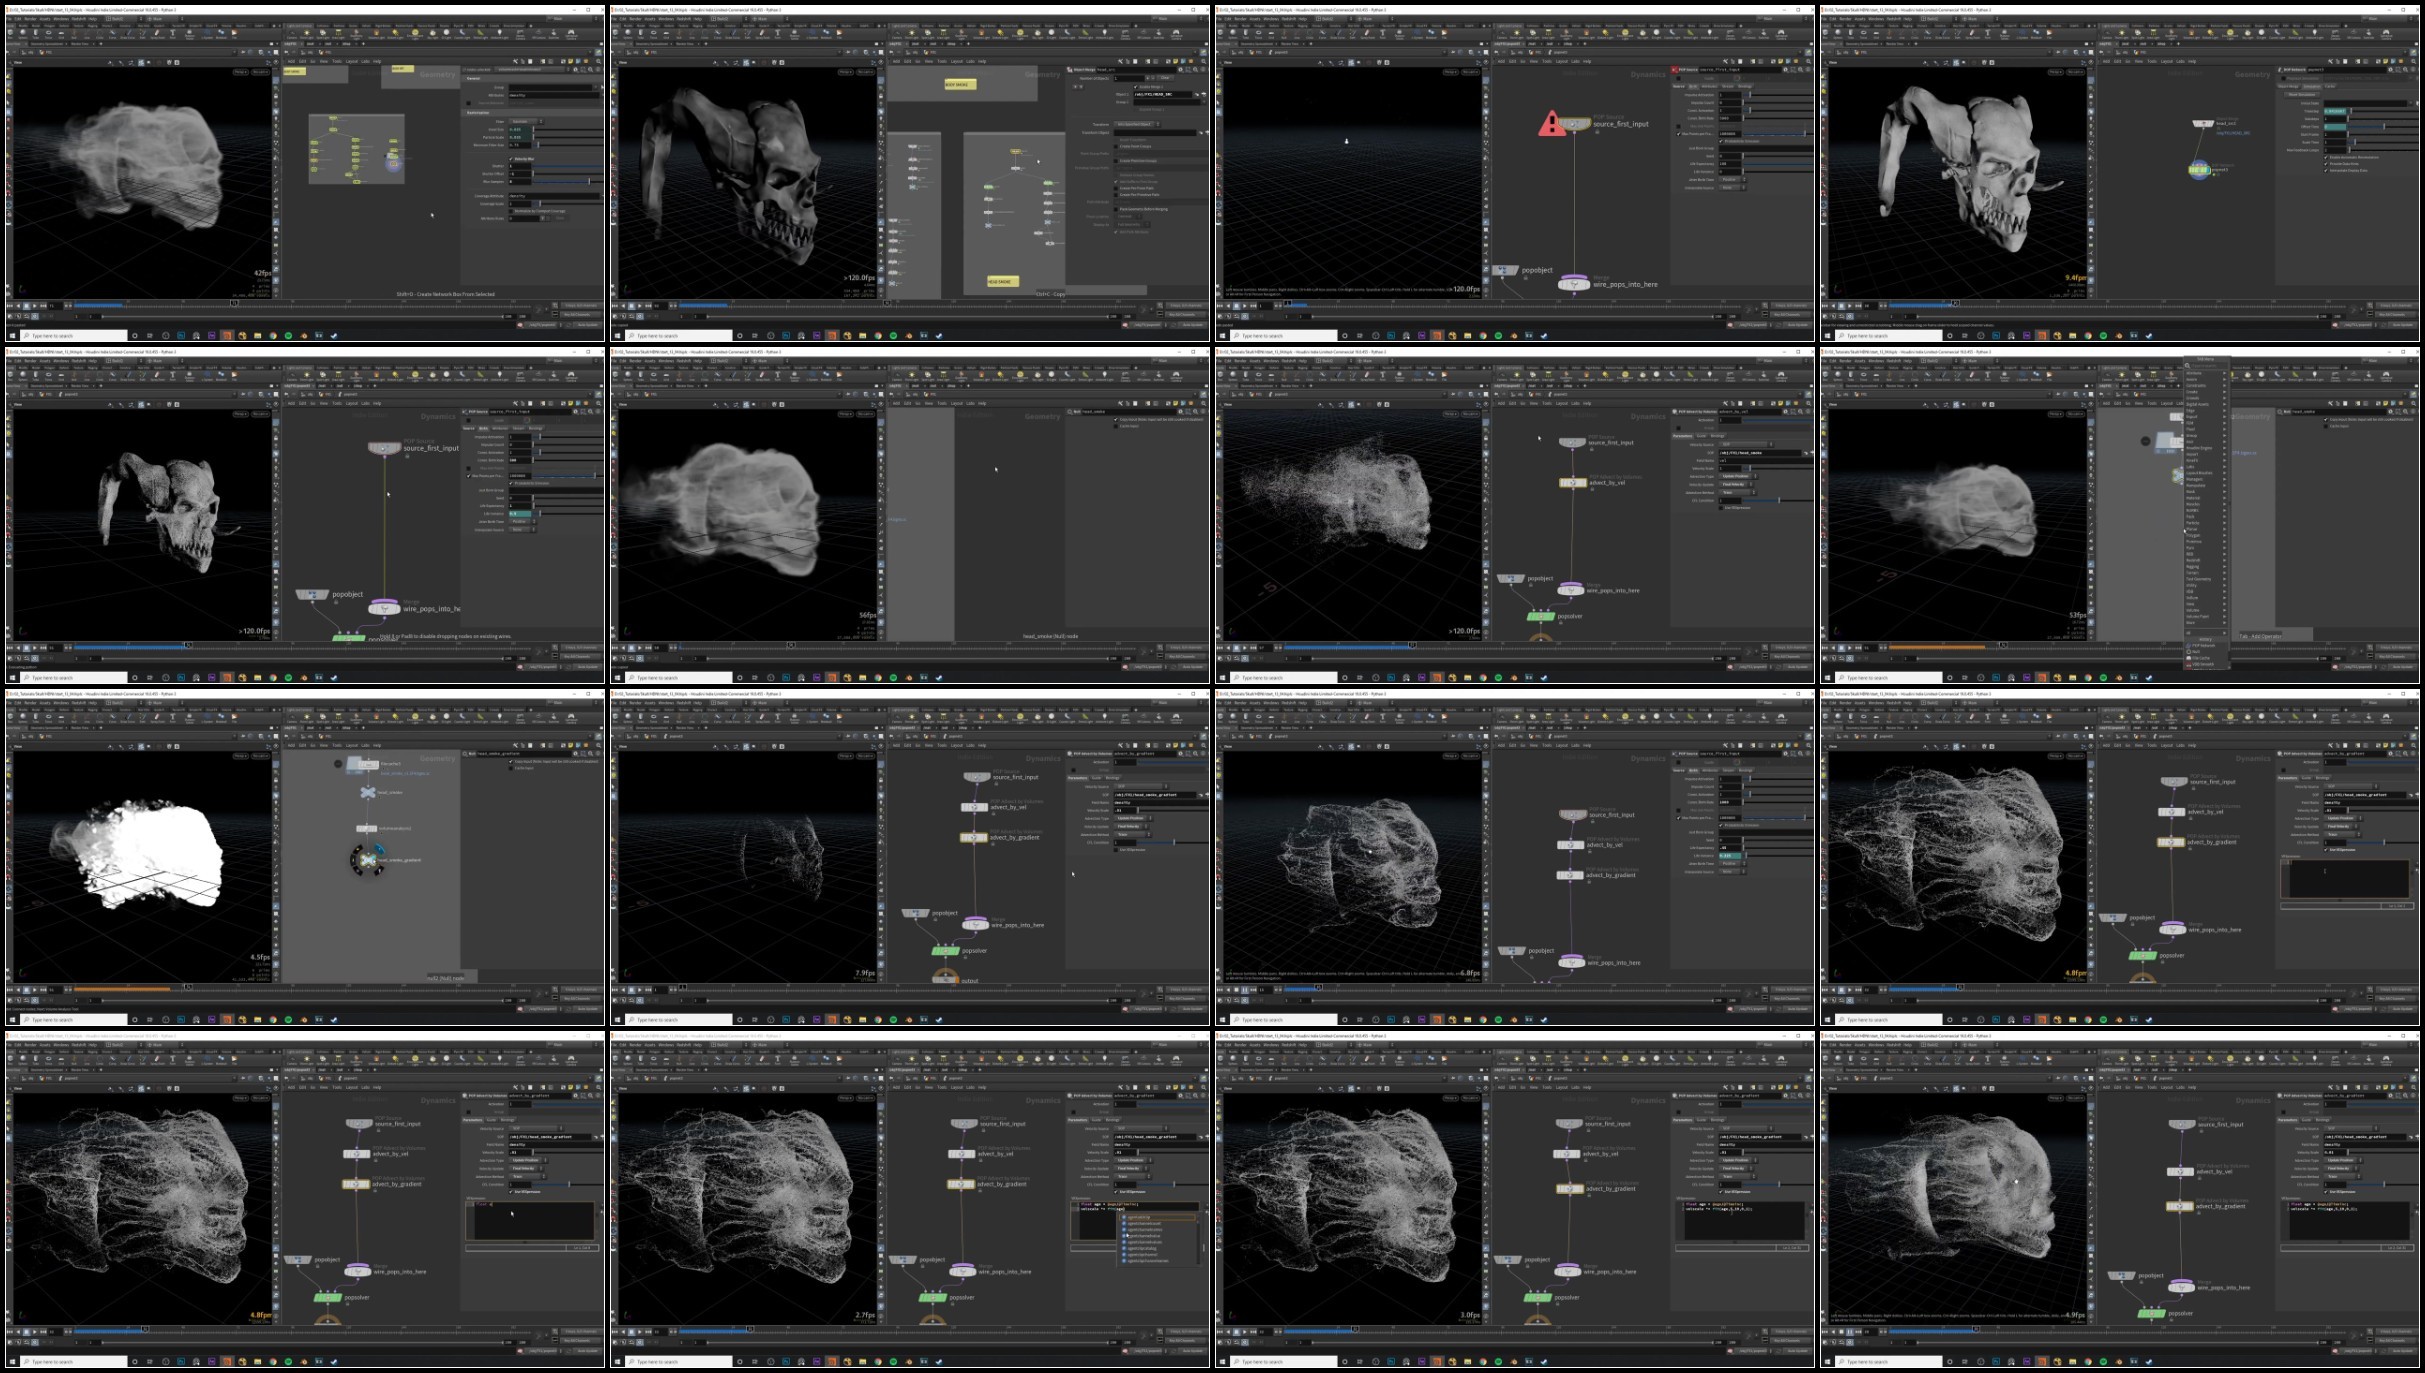2425x1373 pixels.
Task: Toggle Use VEXpression checkbox in the 3.0fps frame
Action: tap(1722, 1191)
